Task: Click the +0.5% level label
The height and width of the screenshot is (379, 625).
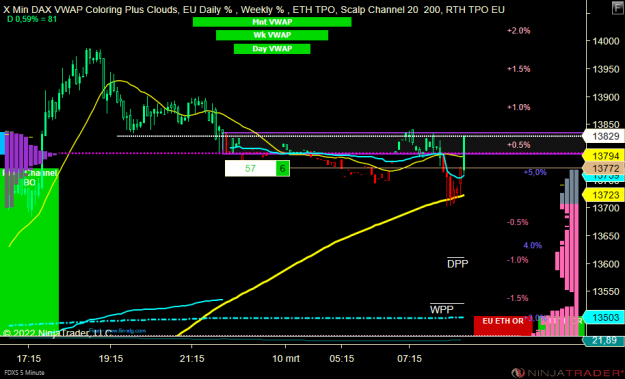Action: tap(519, 145)
